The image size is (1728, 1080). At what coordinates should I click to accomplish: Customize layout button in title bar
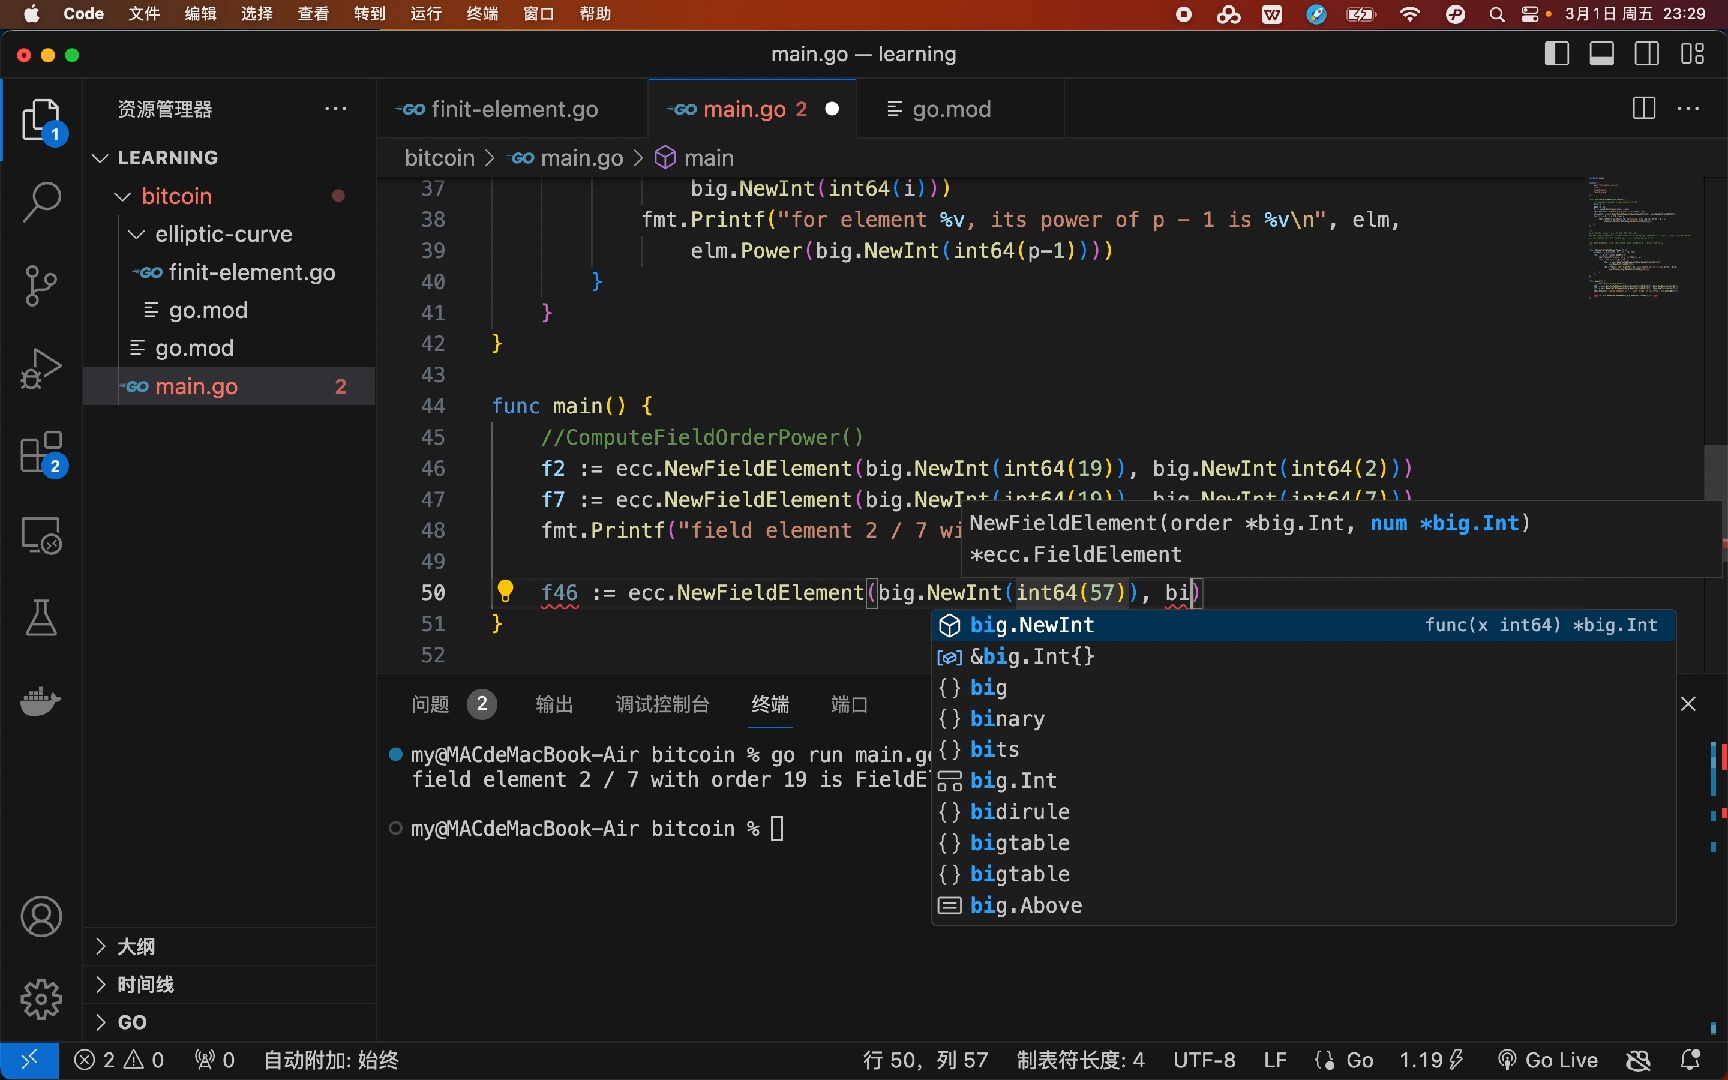click(1692, 54)
